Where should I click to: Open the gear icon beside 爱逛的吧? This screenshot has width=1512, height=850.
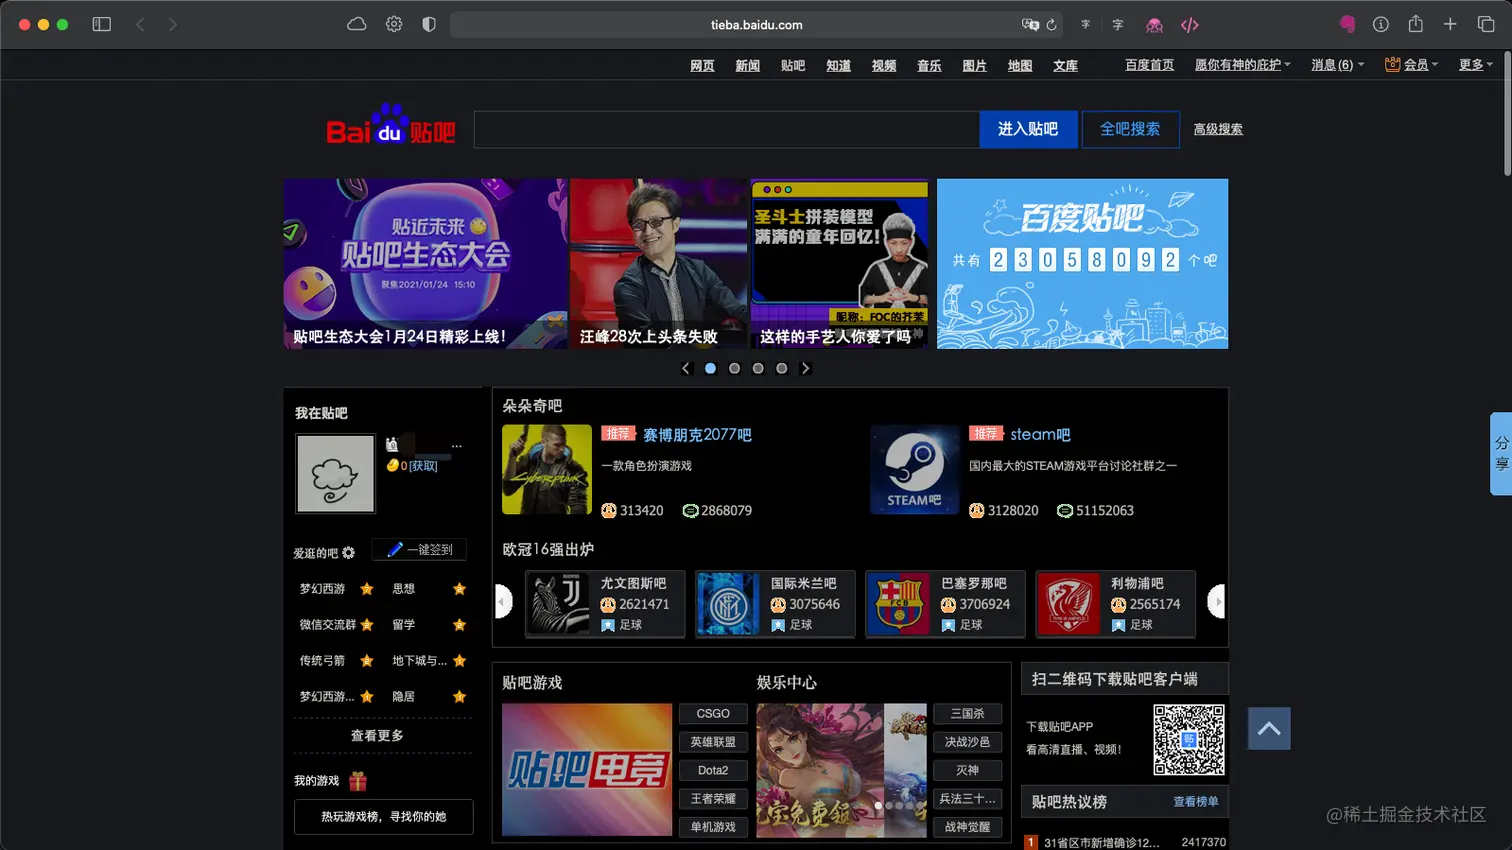(348, 553)
